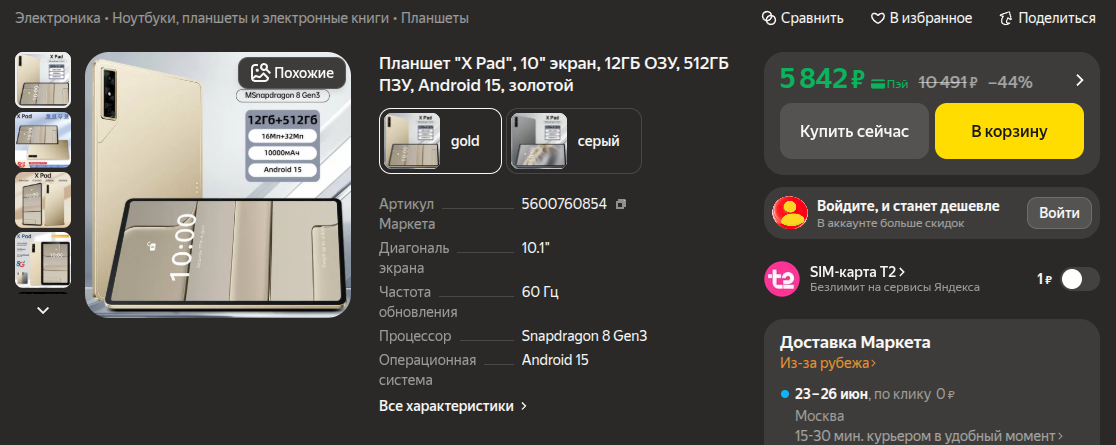1116x445 pixels.
Task: Toggle the SIM-карта T2 switch
Action: coord(1080,279)
